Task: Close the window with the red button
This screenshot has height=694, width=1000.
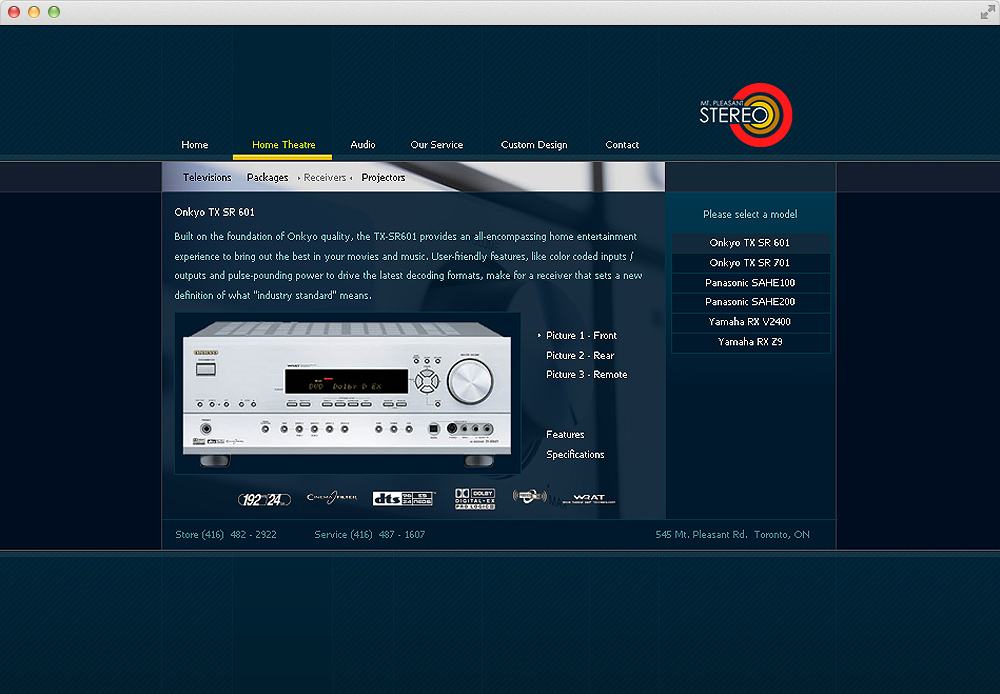Action: [14, 12]
